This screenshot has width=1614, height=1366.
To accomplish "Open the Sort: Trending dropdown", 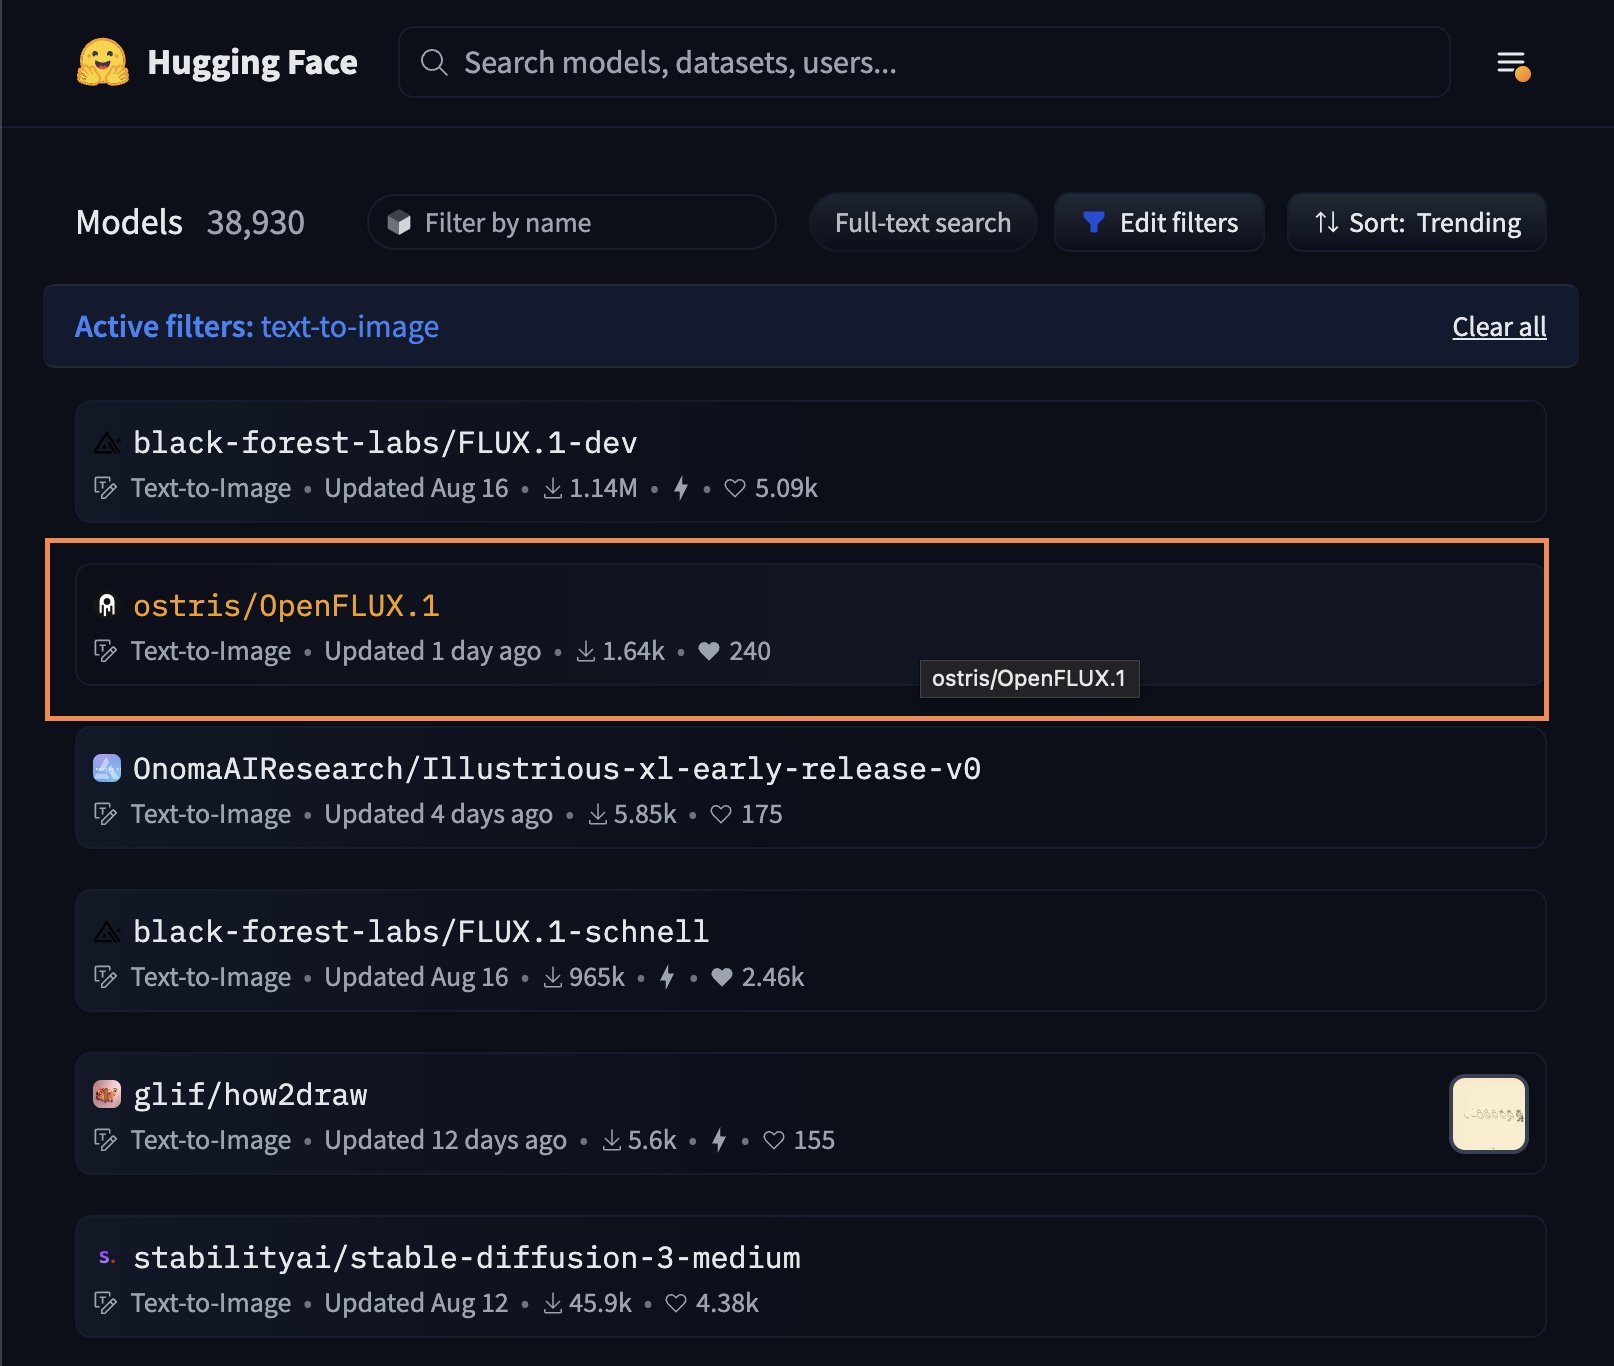I will [1416, 222].
